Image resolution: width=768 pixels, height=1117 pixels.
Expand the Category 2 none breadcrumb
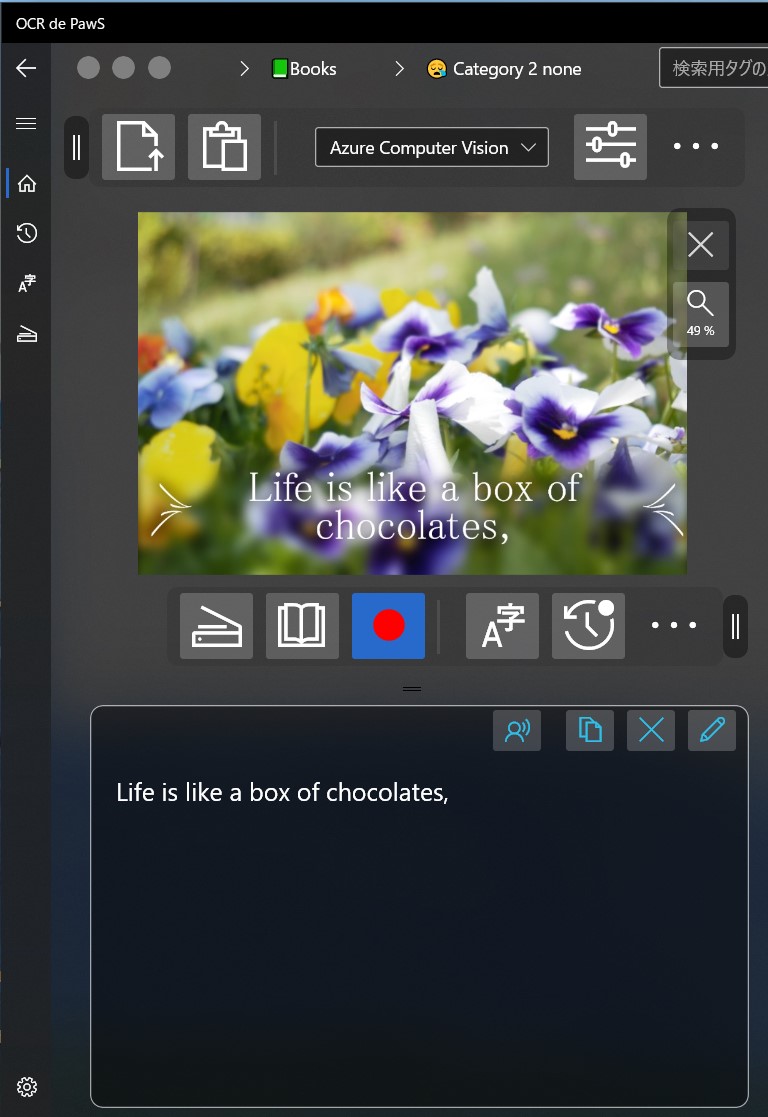[x=504, y=69]
